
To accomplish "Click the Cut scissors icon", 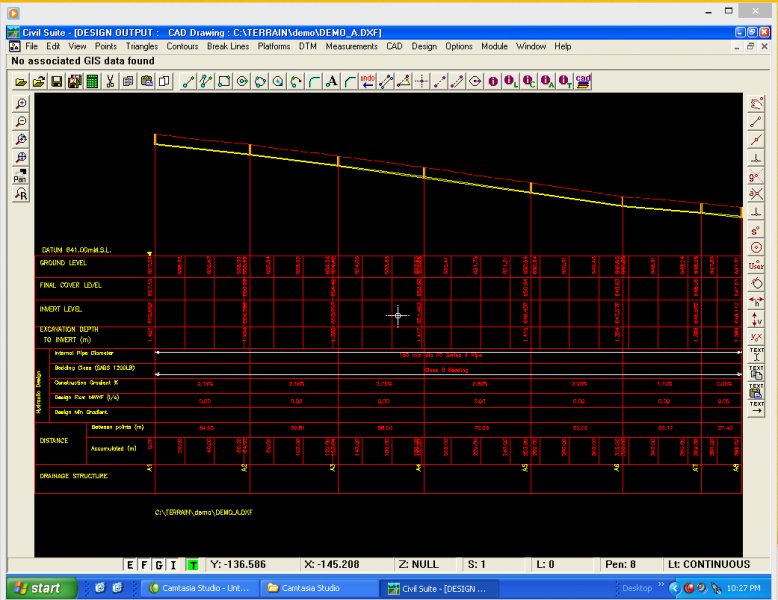I will (x=111, y=81).
